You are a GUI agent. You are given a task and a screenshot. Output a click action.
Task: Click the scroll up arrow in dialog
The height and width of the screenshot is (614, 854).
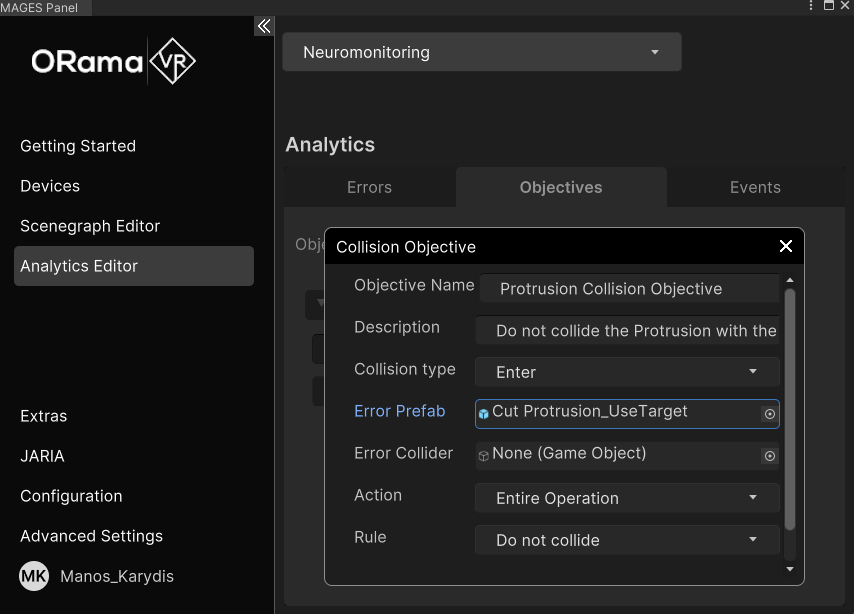click(x=789, y=280)
